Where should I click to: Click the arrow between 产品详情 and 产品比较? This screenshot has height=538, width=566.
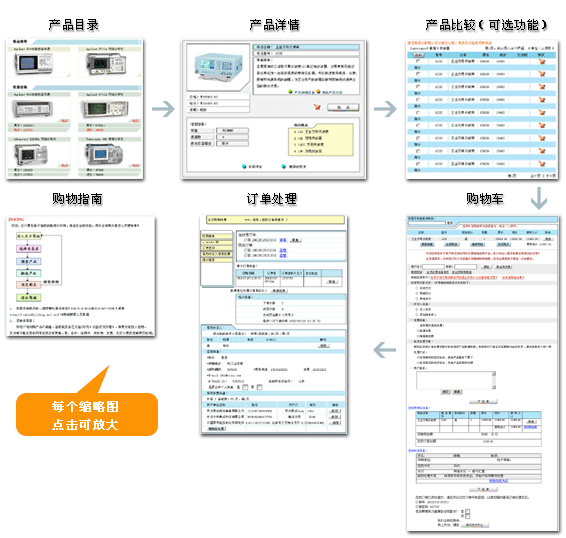pyautogui.click(x=385, y=109)
